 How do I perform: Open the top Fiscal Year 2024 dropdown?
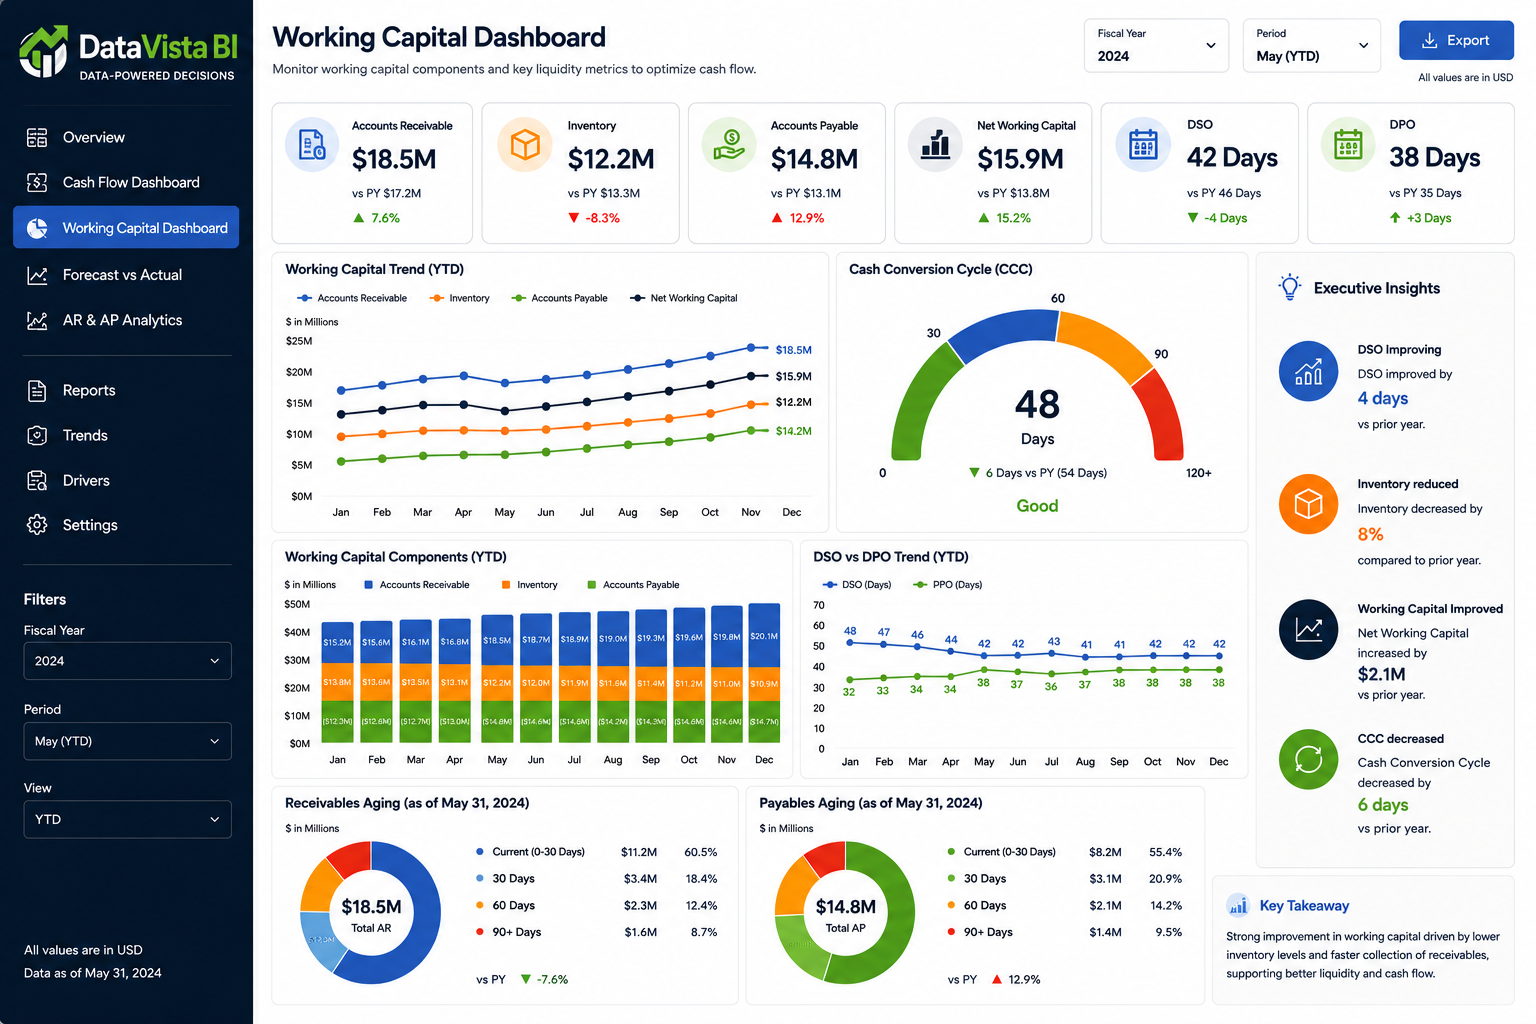click(x=1156, y=46)
